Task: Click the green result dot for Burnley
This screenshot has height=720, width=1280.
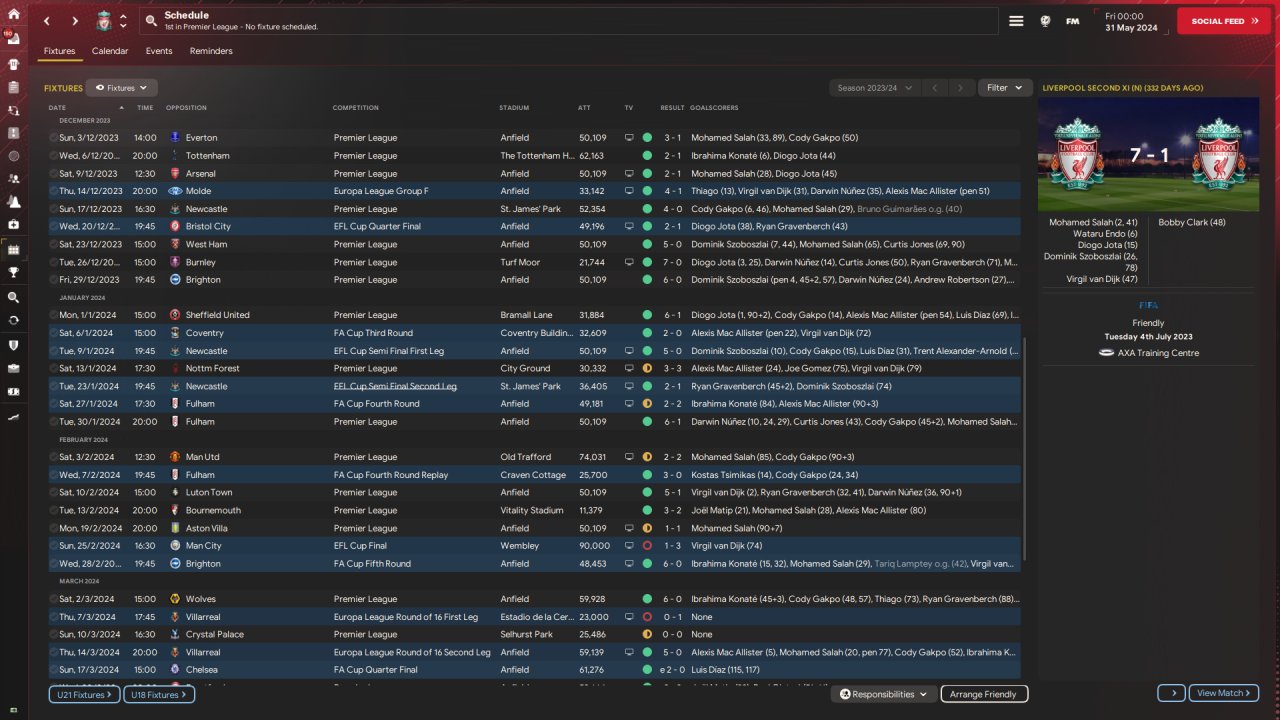Action: pos(647,262)
